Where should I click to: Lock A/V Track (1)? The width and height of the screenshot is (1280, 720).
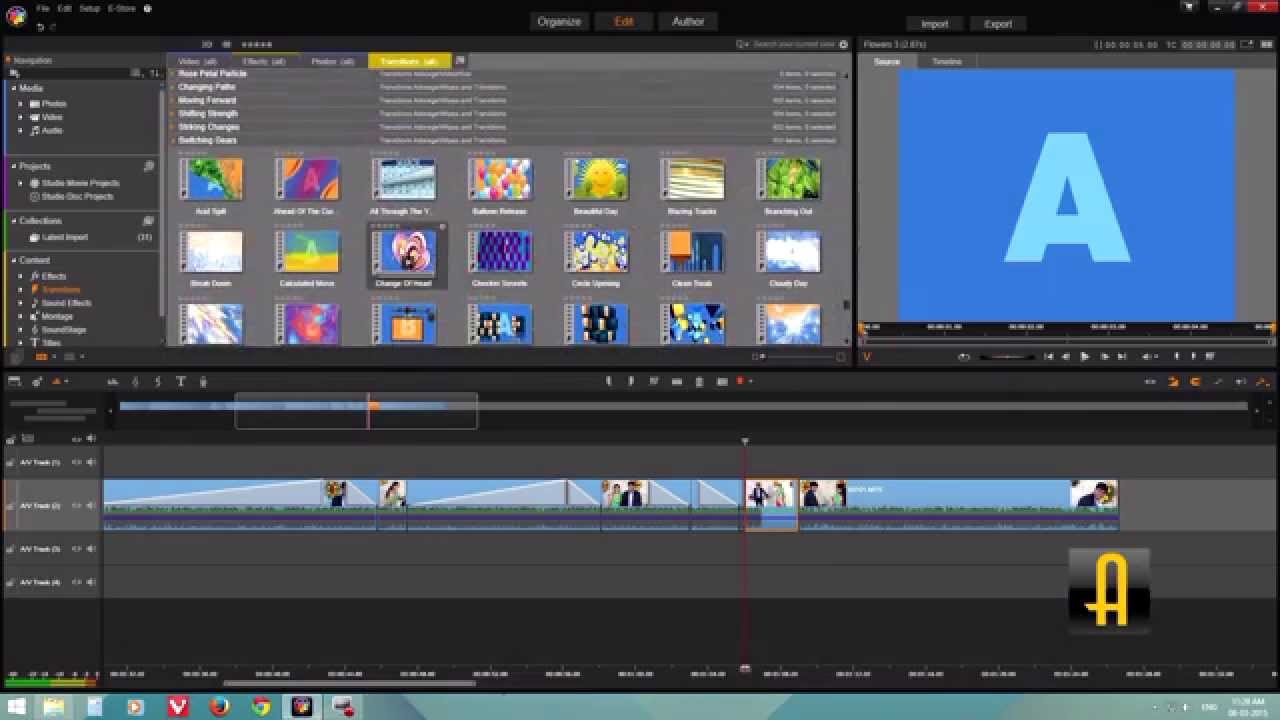click(11, 462)
